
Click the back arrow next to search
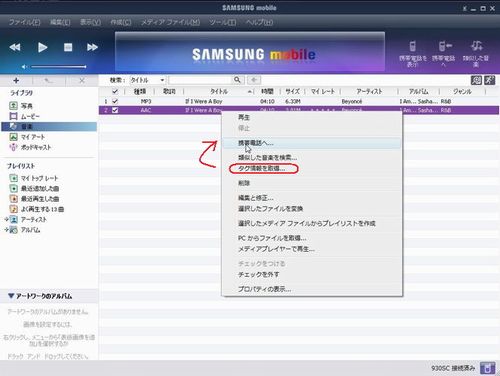254,80
